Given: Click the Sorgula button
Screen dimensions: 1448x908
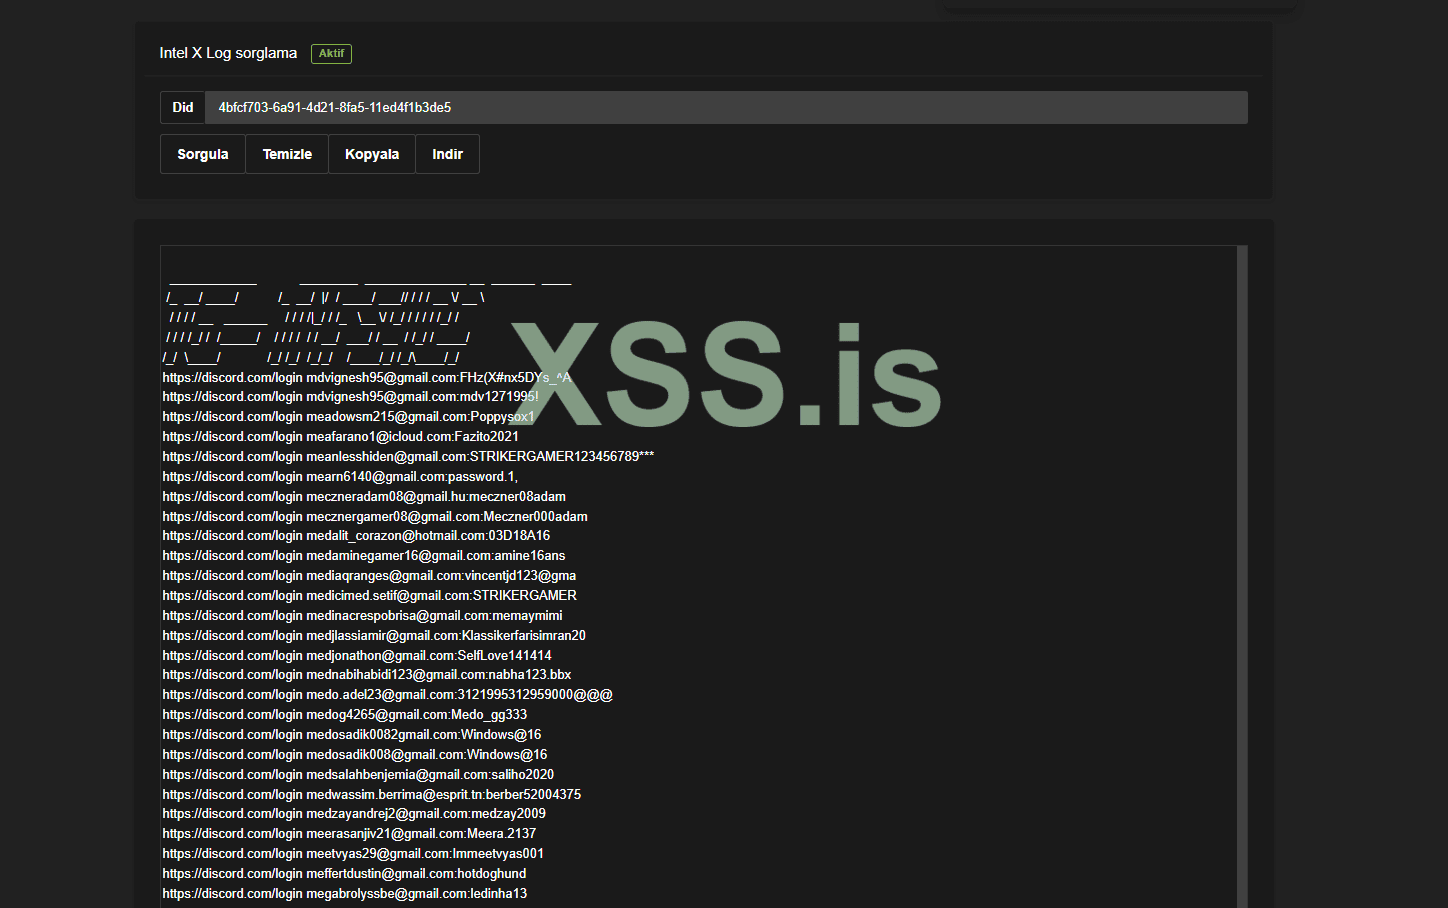Looking at the screenshot, I should click(203, 154).
